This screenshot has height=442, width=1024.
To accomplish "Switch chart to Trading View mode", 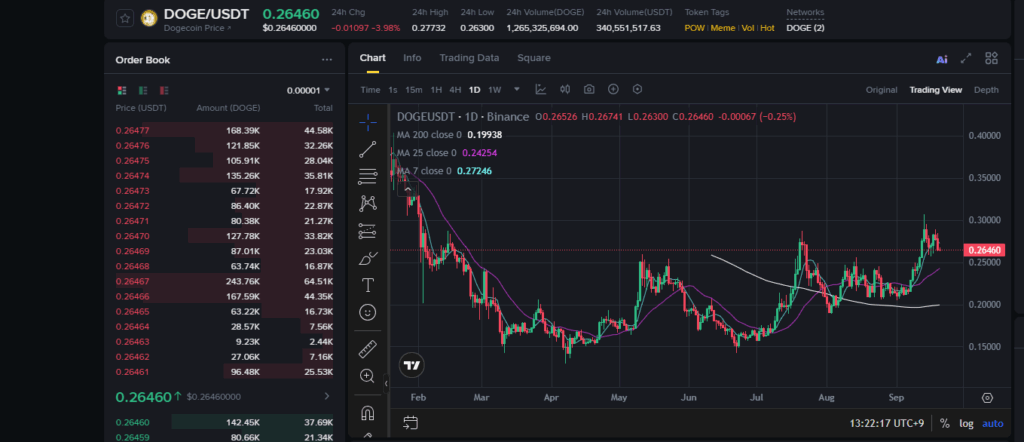I will coord(935,90).
